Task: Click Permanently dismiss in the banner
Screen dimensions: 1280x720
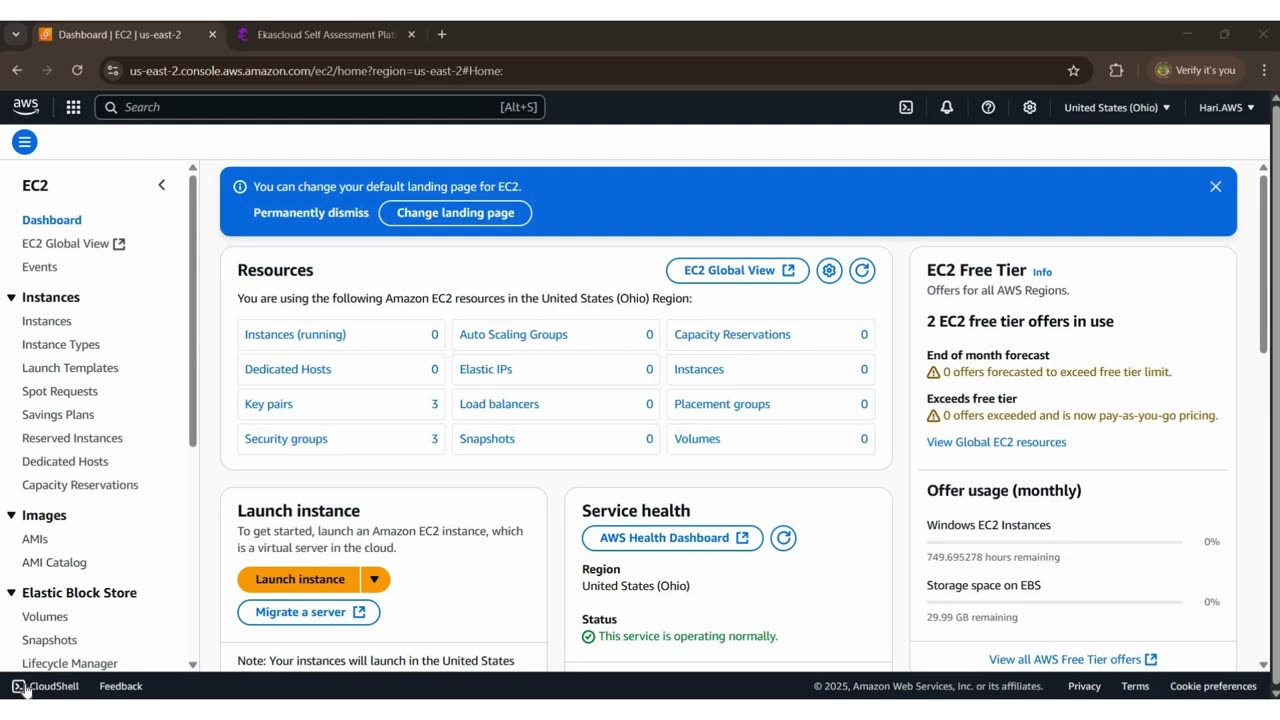Action: point(311,213)
